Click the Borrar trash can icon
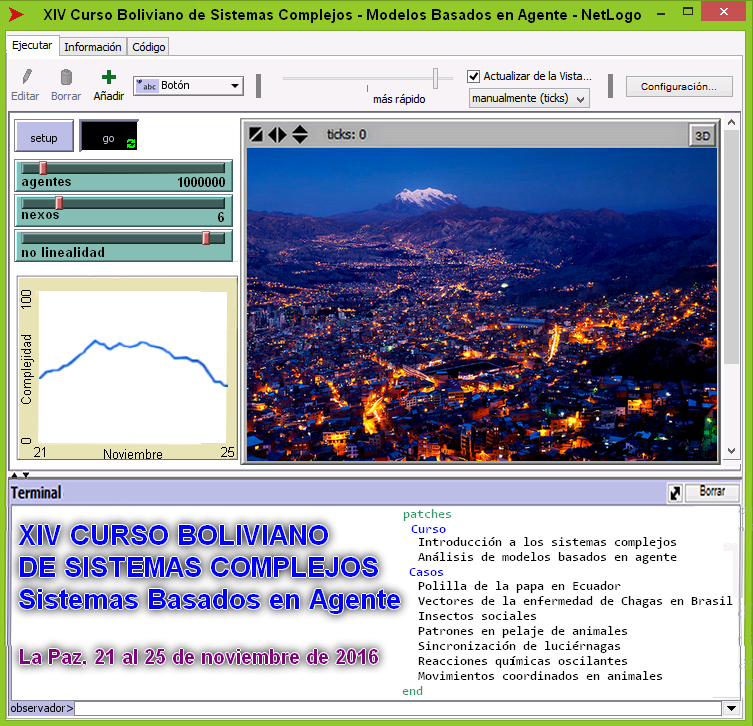753x726 pixels. click(x=66, y=78)
